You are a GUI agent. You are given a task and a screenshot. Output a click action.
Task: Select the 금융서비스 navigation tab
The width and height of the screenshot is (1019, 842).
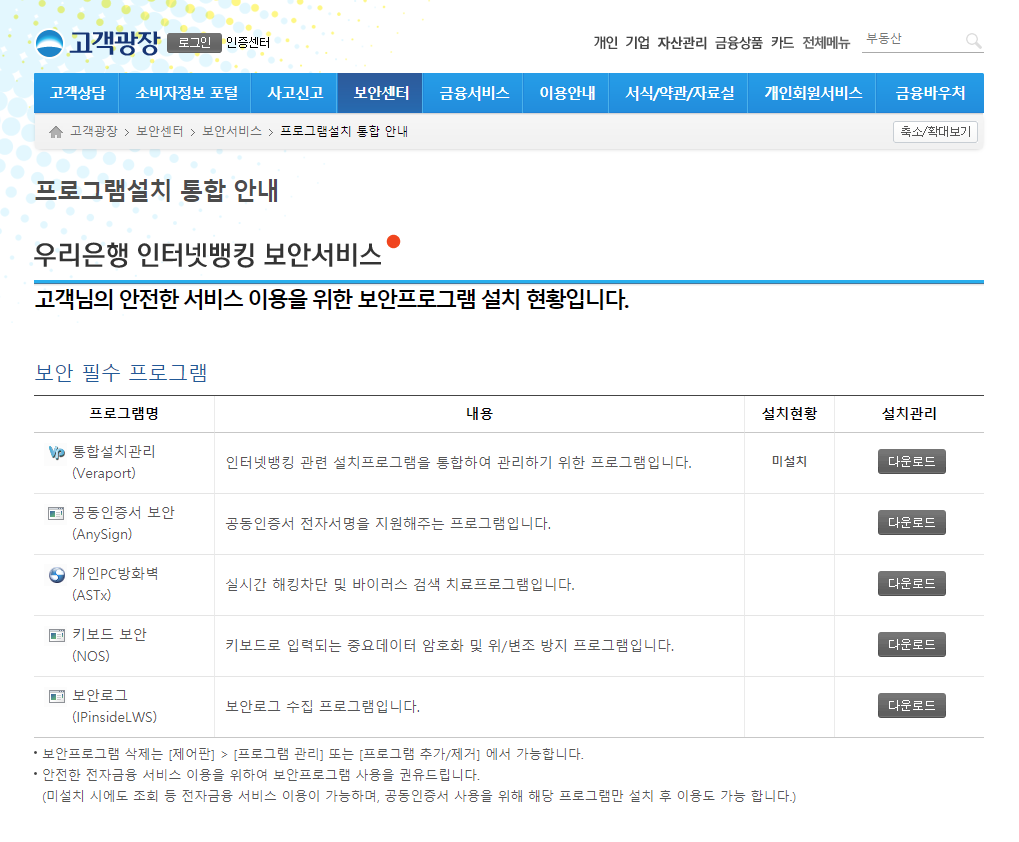[474, 93]
